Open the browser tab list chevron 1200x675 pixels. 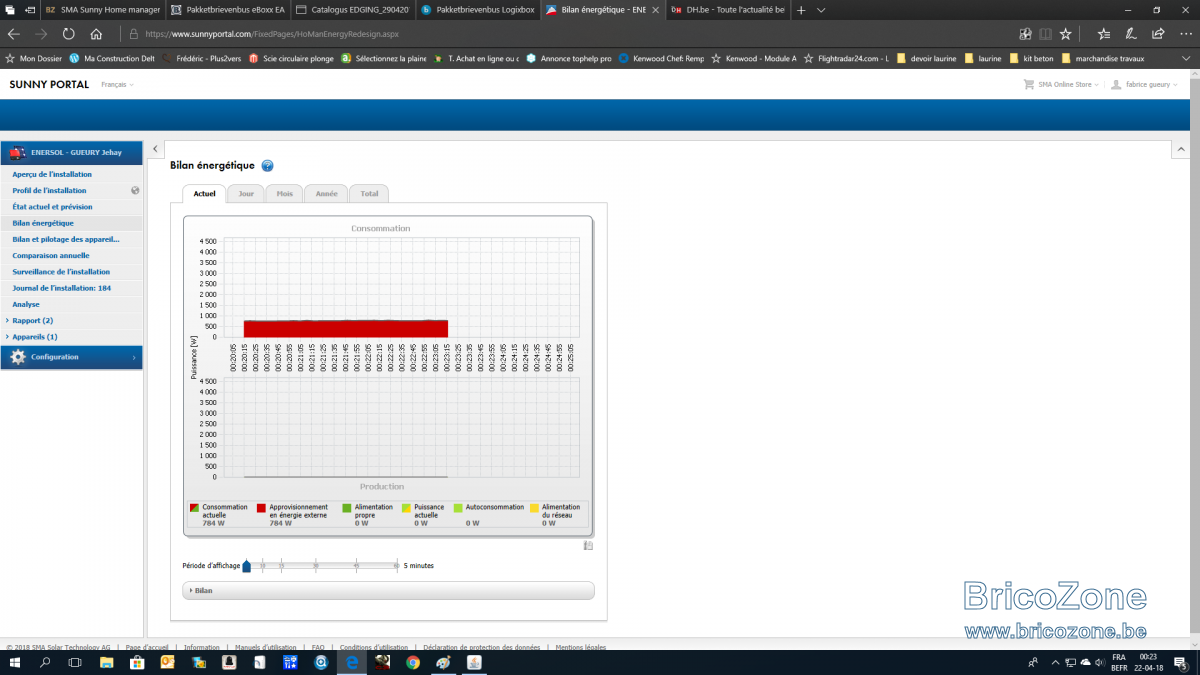coord(821,9)
